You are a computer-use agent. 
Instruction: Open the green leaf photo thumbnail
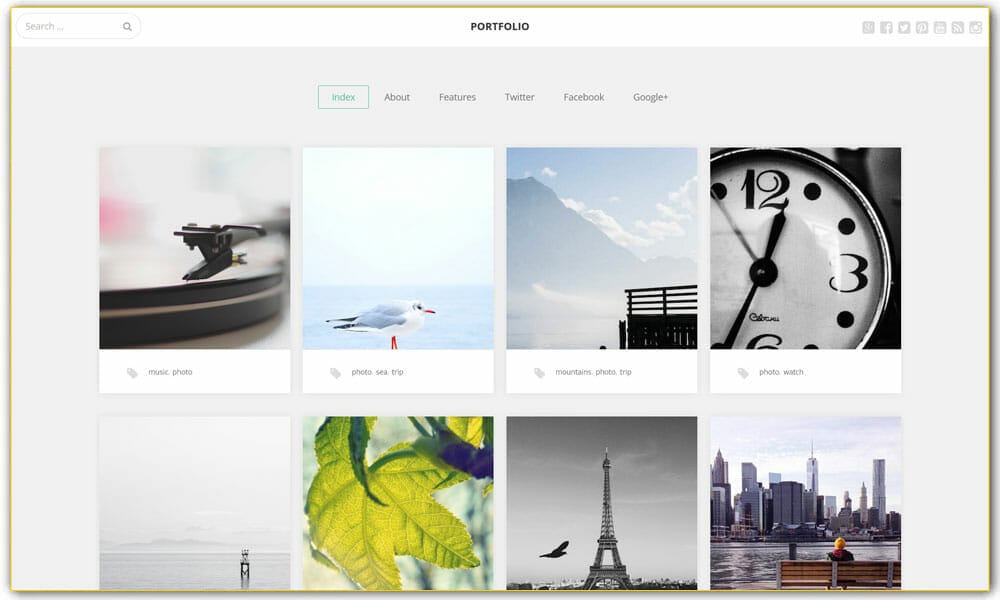click(x=398, y=503)
